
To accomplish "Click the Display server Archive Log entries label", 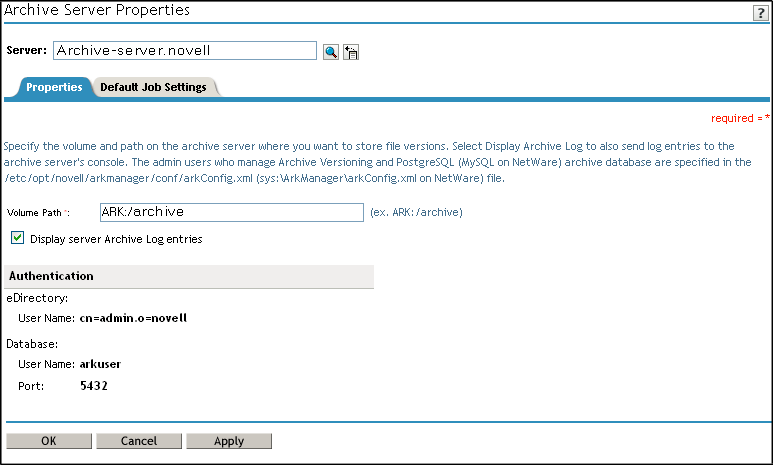I will (116, 239).
